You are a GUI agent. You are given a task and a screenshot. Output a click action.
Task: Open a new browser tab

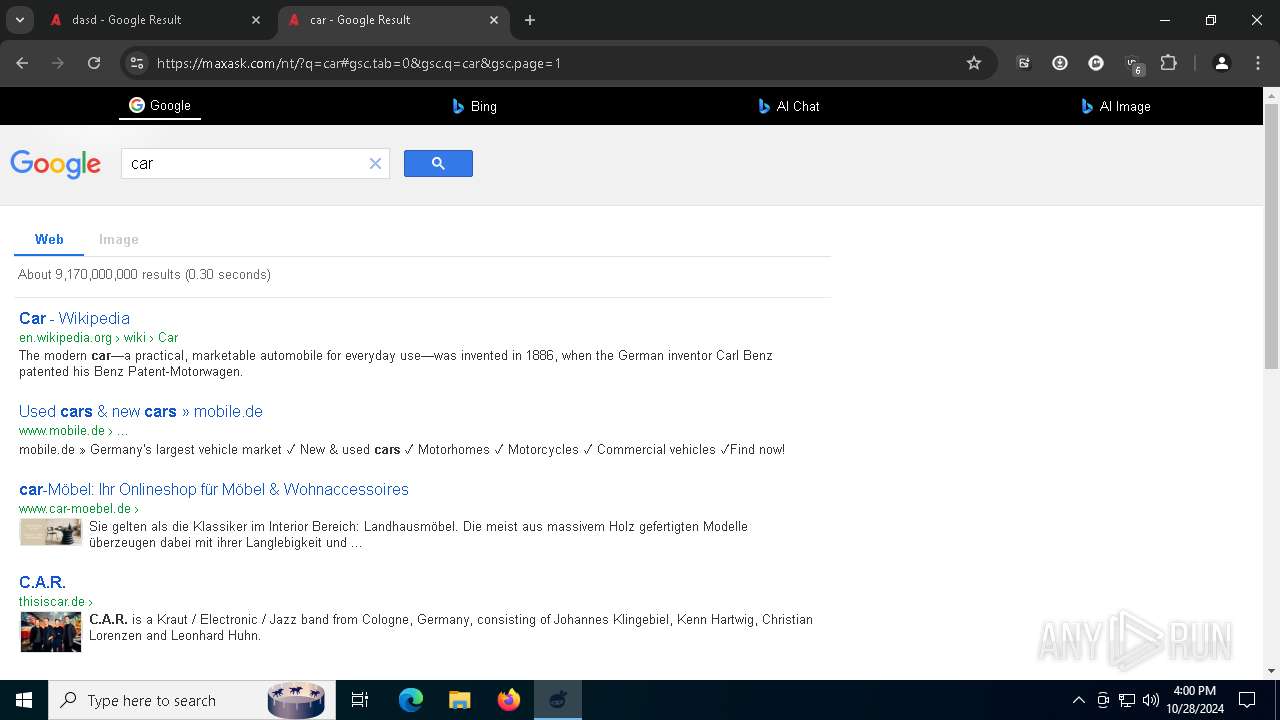tap(530, 20)
